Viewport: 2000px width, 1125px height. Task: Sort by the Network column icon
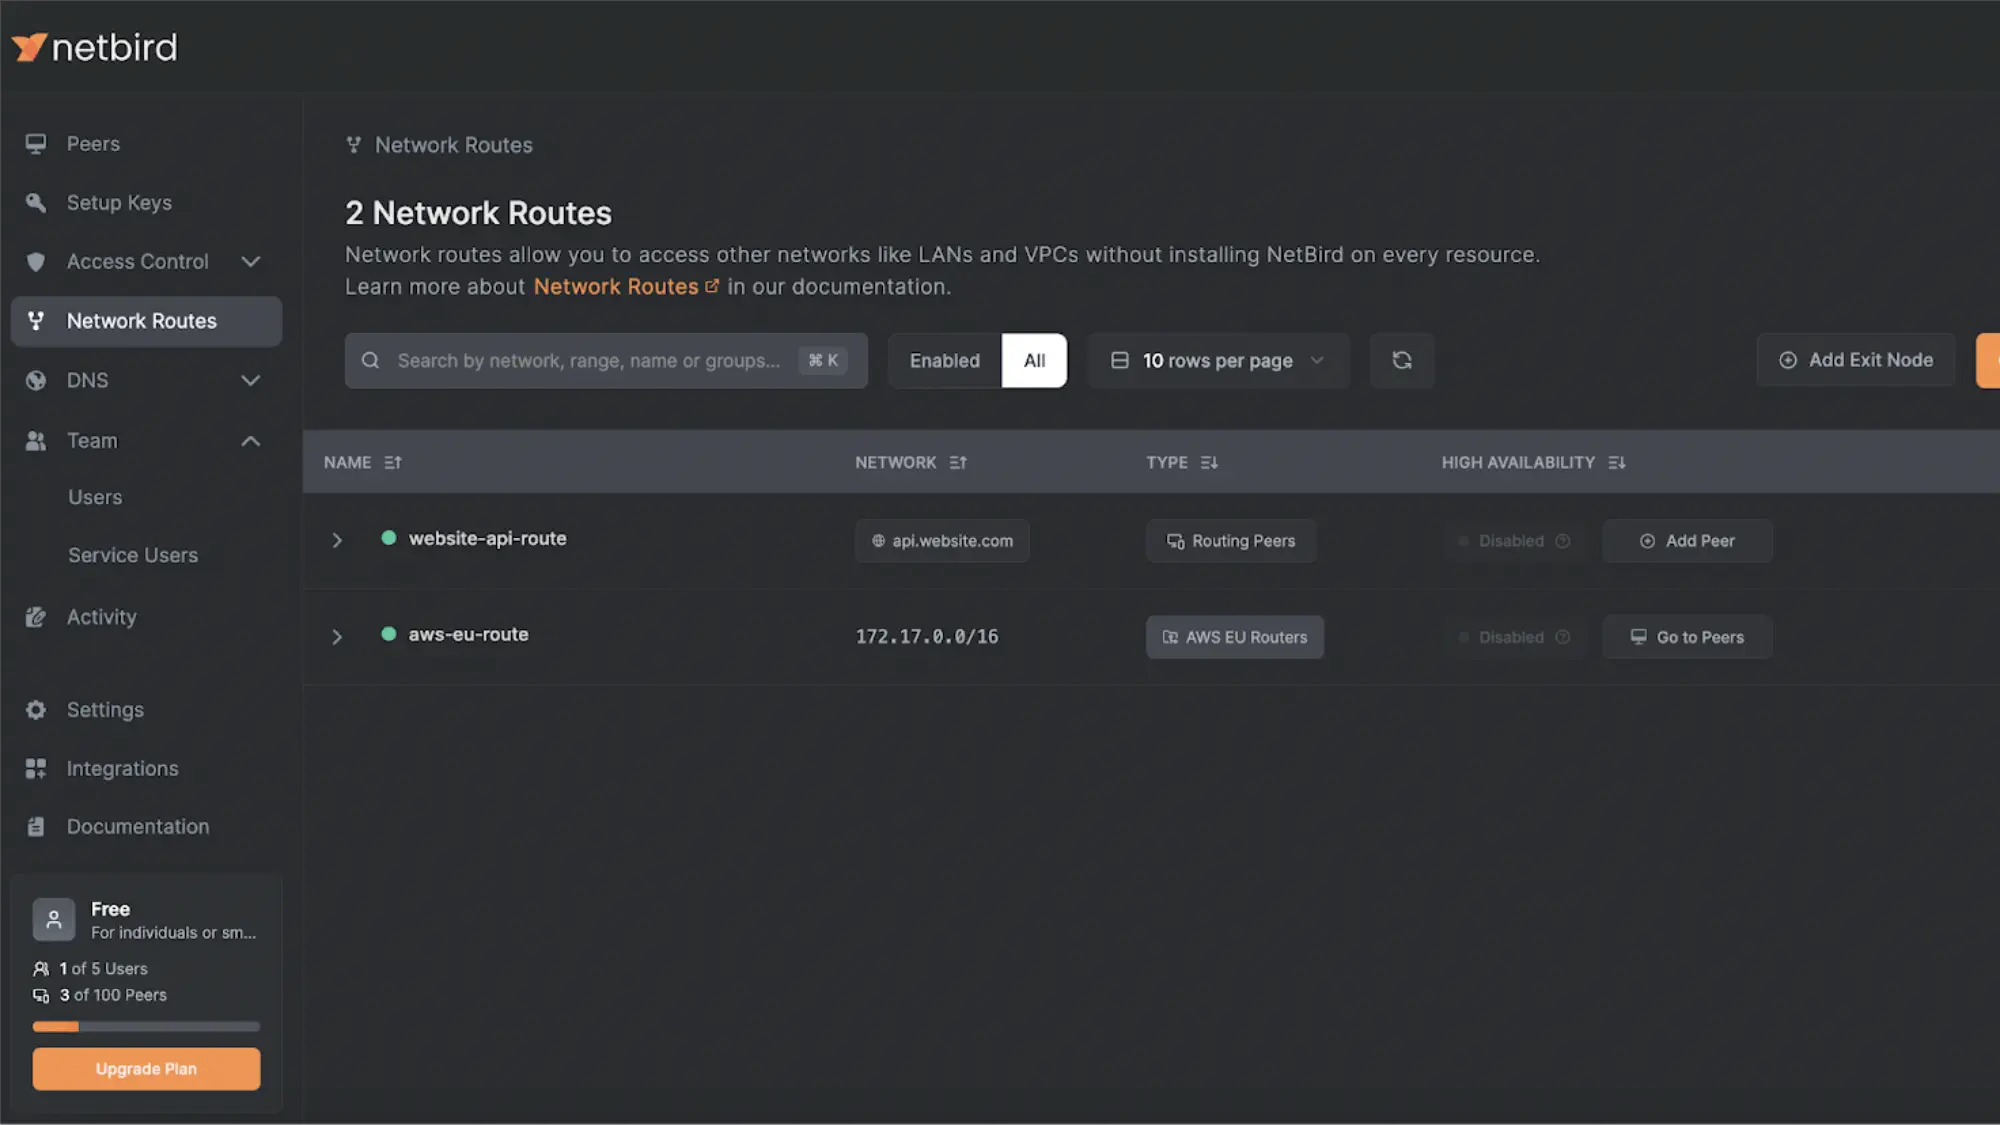958,462
